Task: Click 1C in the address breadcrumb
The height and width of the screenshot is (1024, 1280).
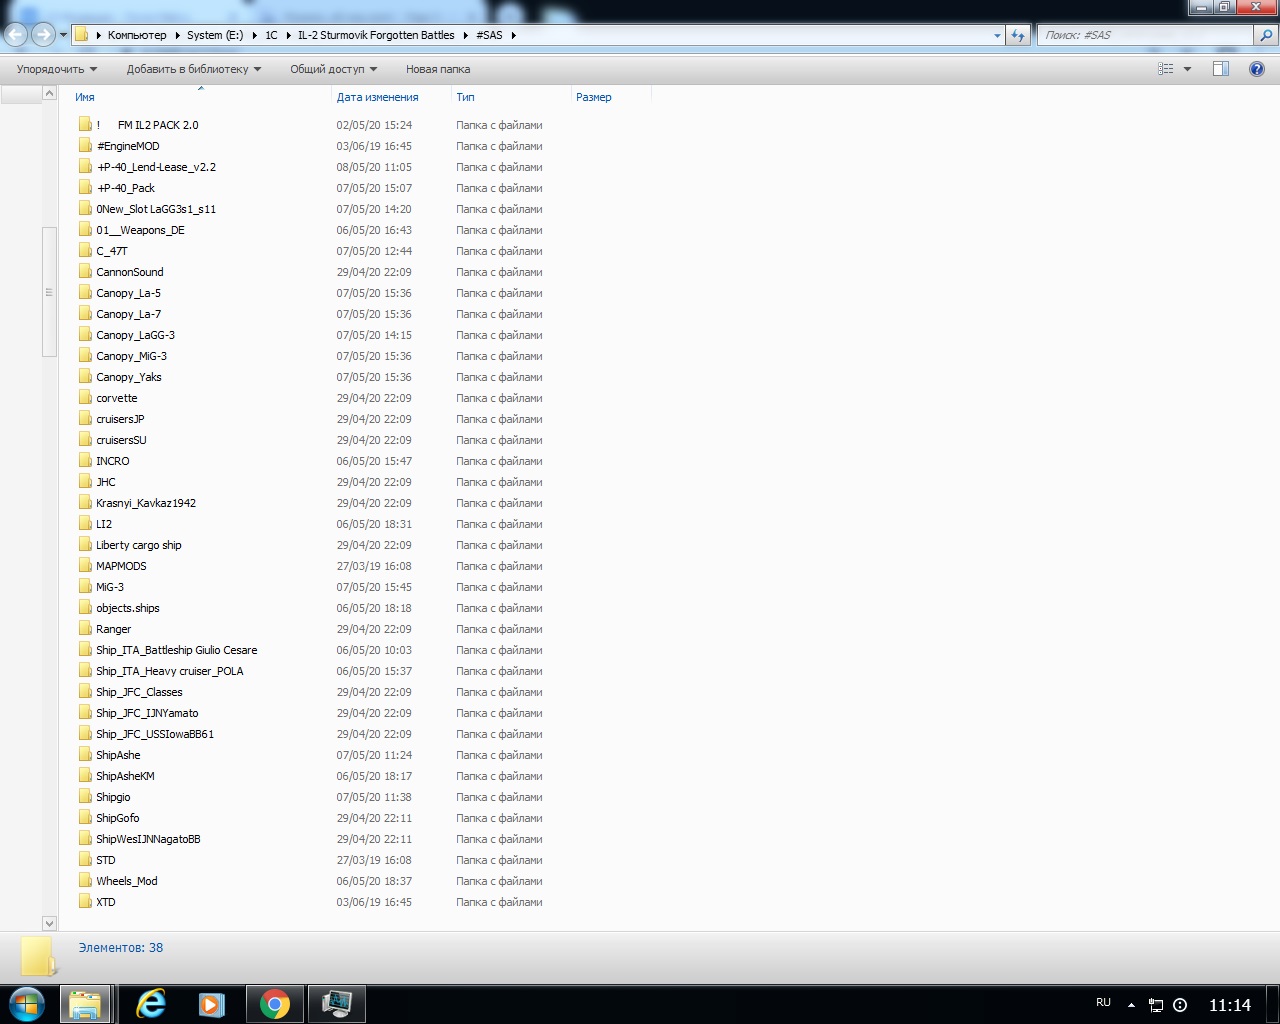Action: click(271, 35)
